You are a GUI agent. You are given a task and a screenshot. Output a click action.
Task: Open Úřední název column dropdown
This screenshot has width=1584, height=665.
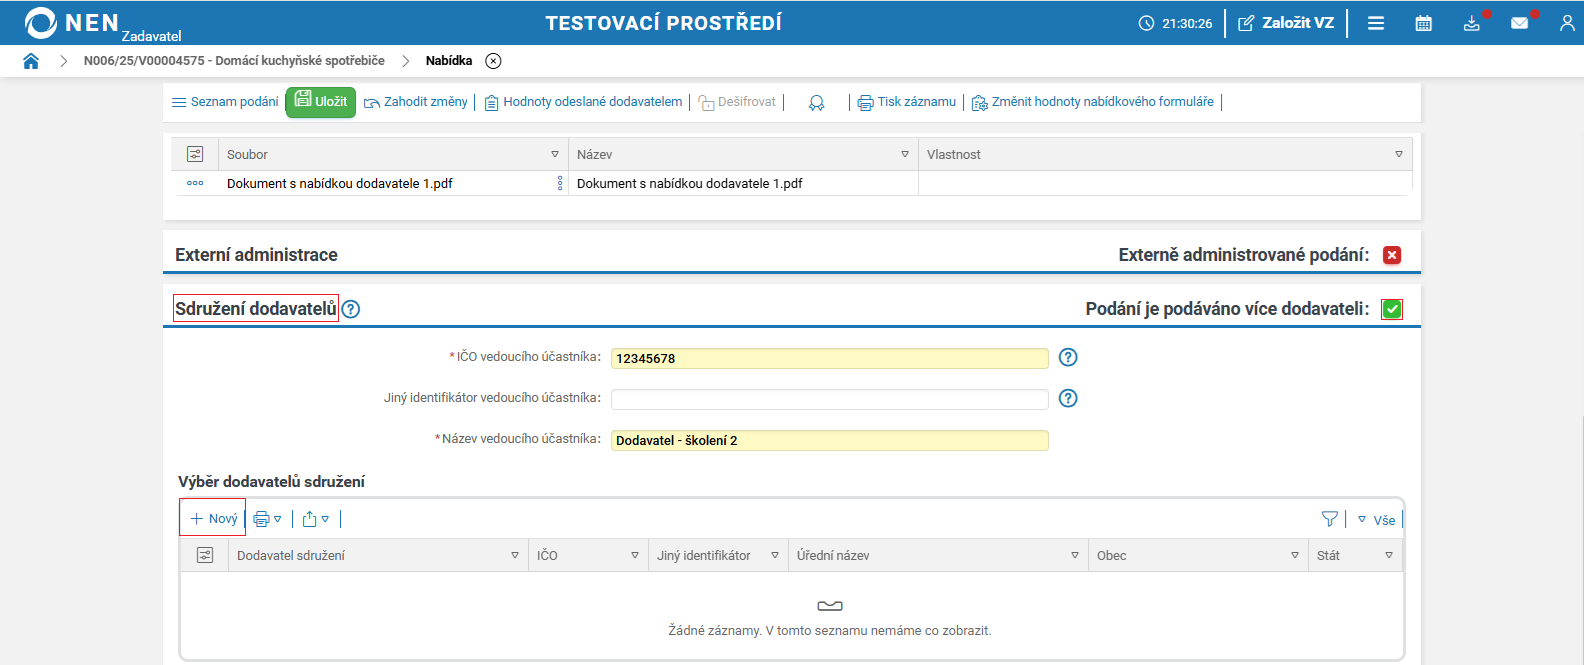[x=1075, y=555]
